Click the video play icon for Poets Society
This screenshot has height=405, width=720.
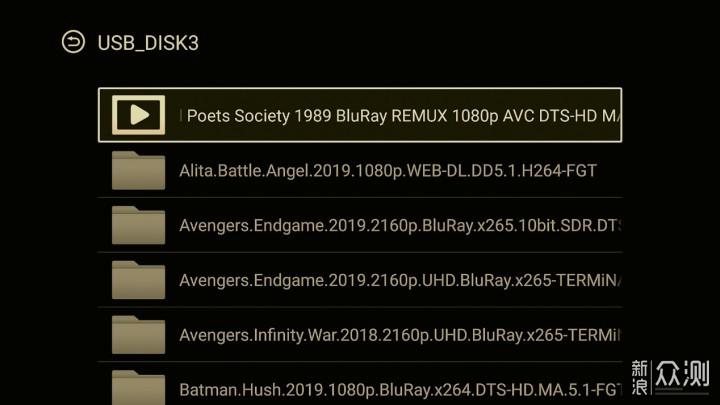[138, 115]
